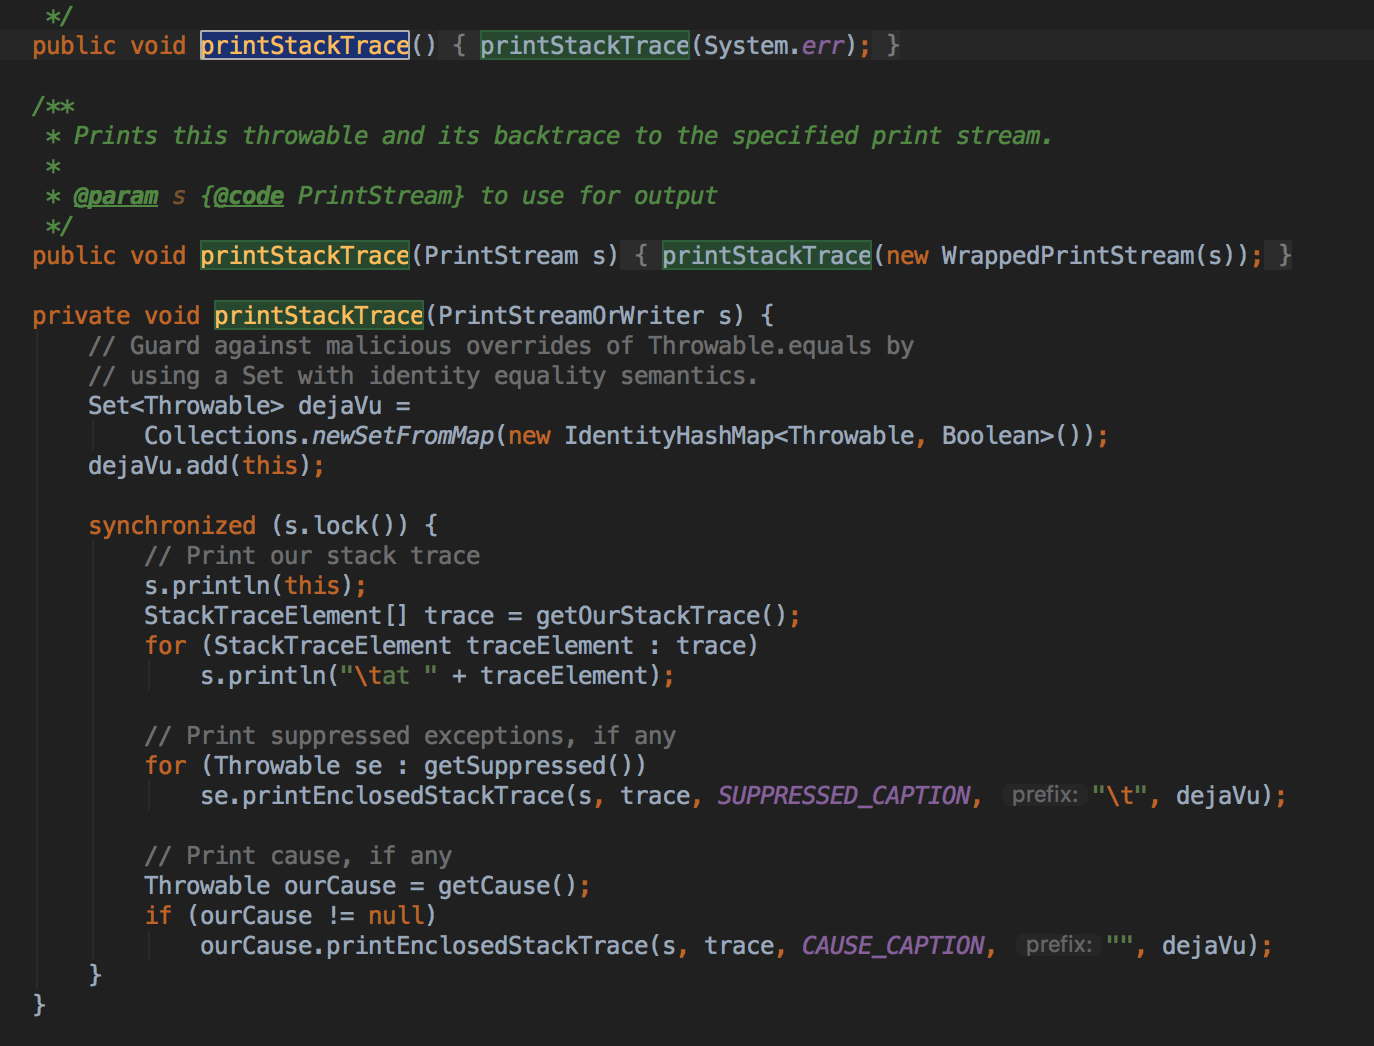1374x1046 pixels.
Task: Click the private keyword
Action: pos(81,315)
